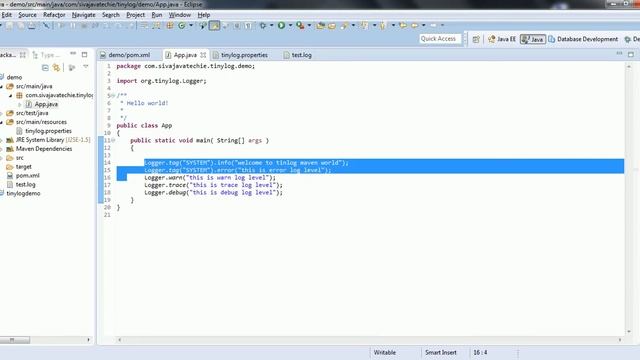The width and height of the screenshot is (640, 360).
Task: Open the demo/pom.xml editor tab
Action: pyautogui.click(x=125, y=55)
